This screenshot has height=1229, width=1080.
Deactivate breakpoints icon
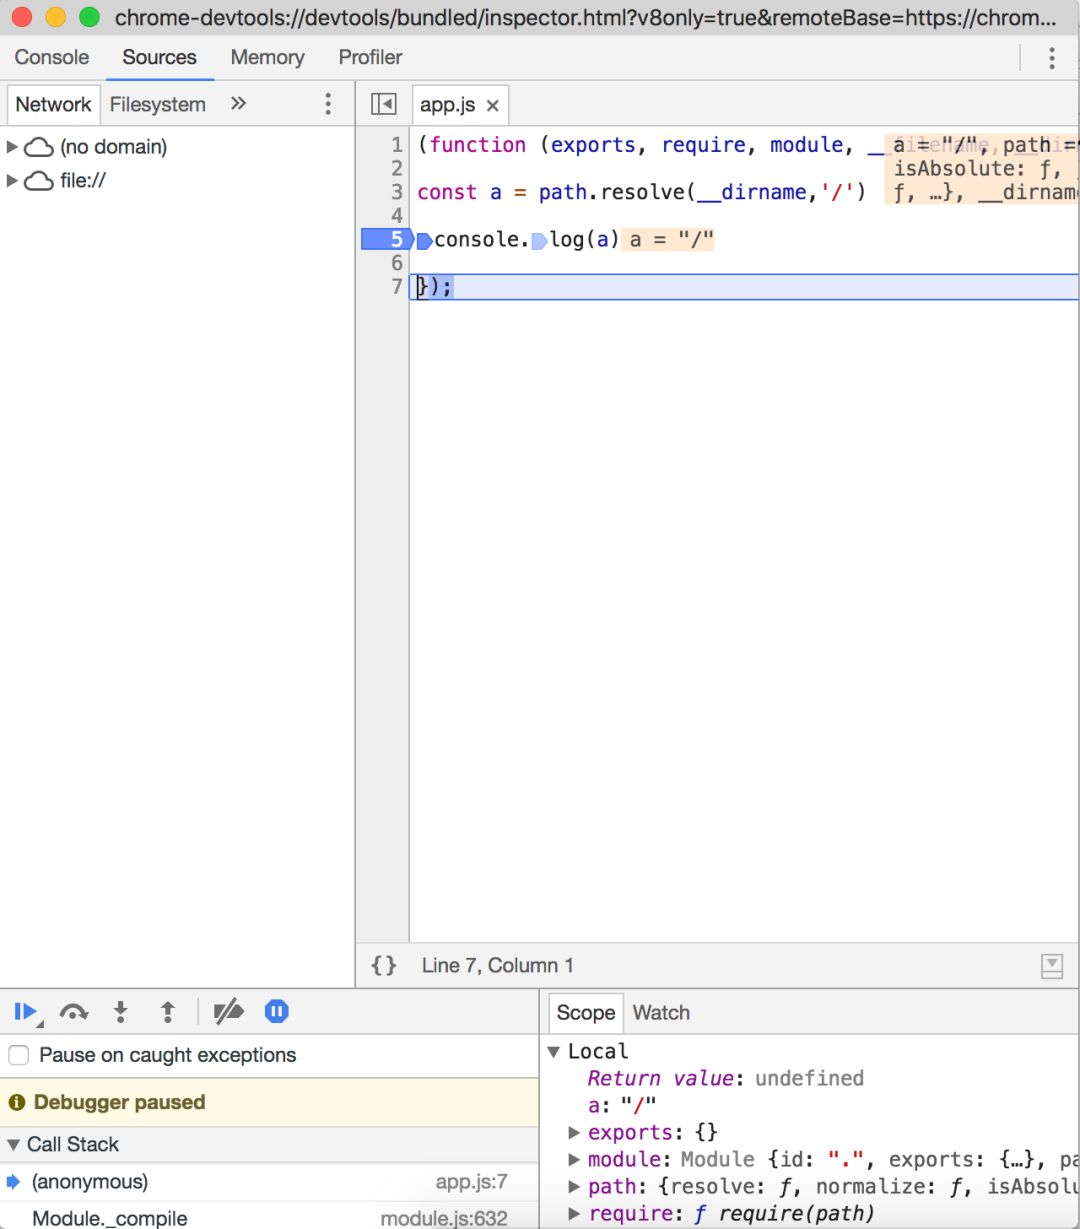coord(229,1012)
